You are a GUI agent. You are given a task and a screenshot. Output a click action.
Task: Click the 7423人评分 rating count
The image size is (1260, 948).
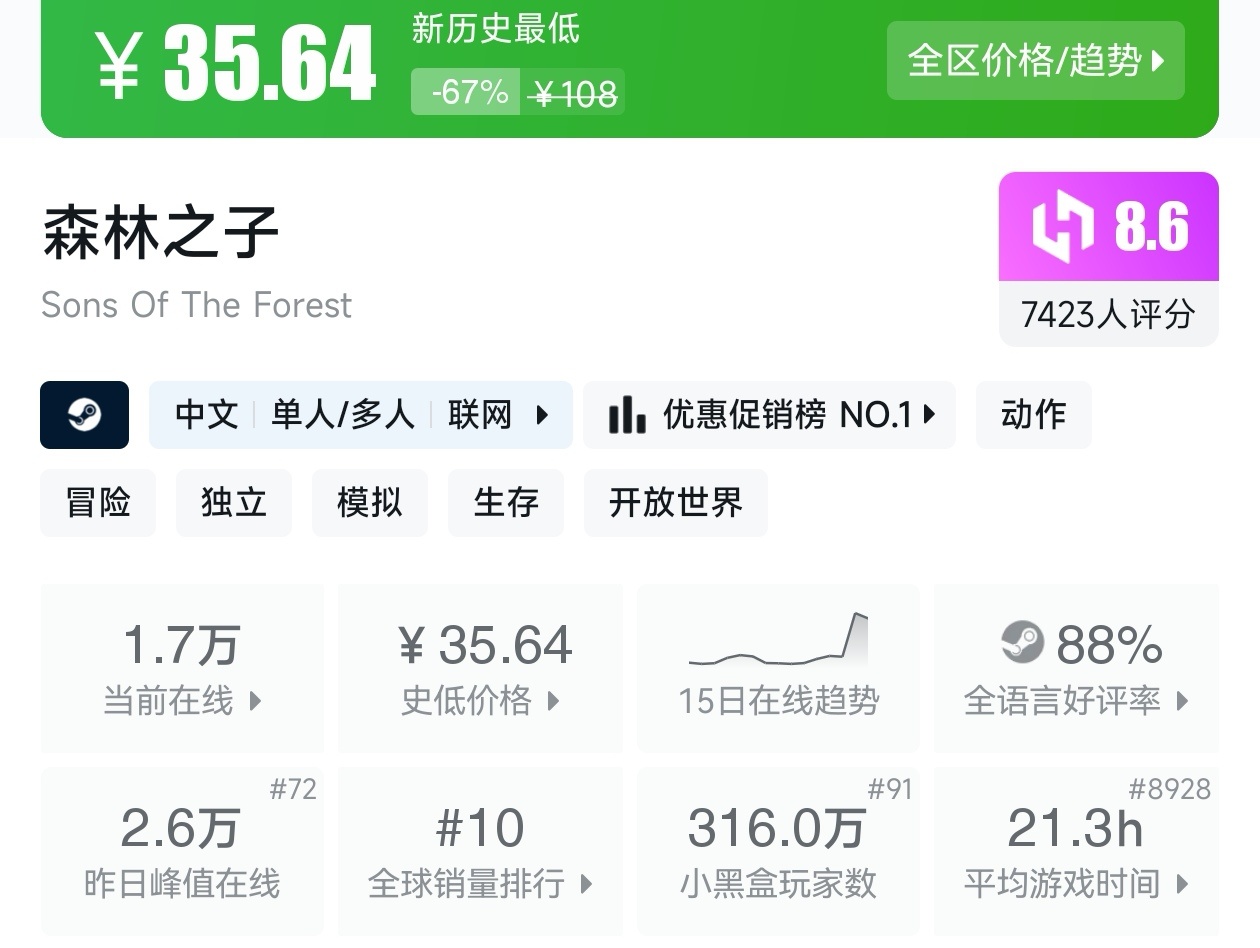pyautogui.click(x=1108, y=315)
